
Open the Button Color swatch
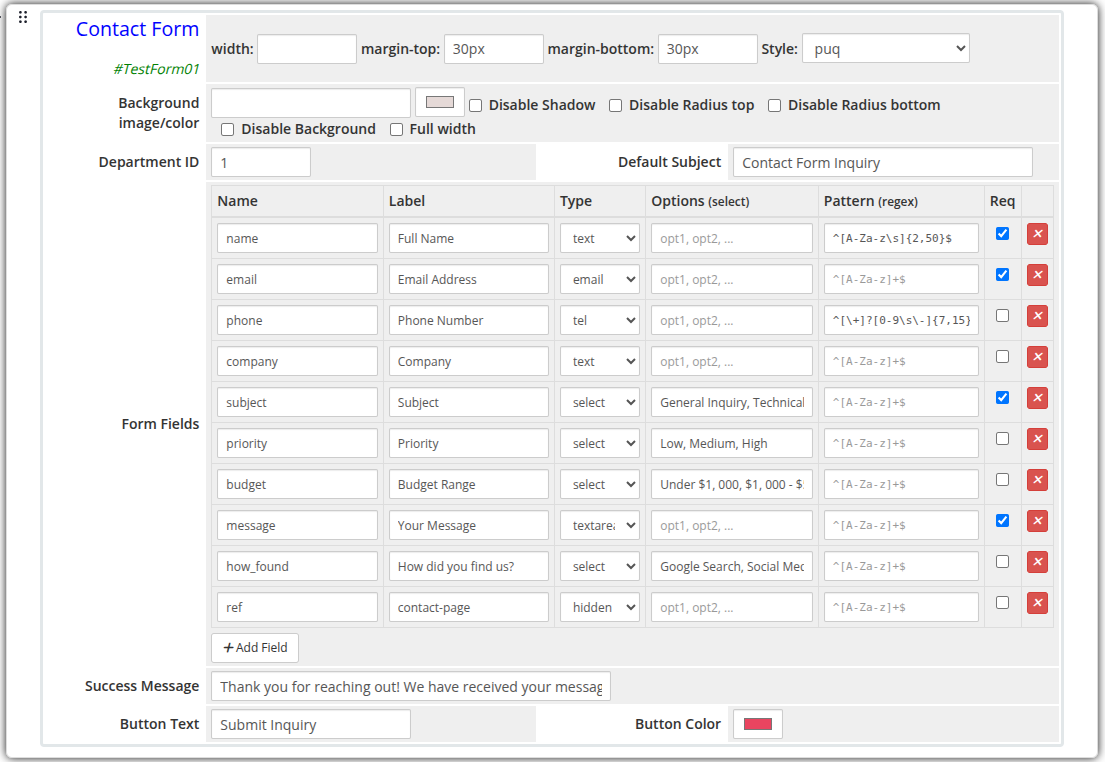[758, 724]
